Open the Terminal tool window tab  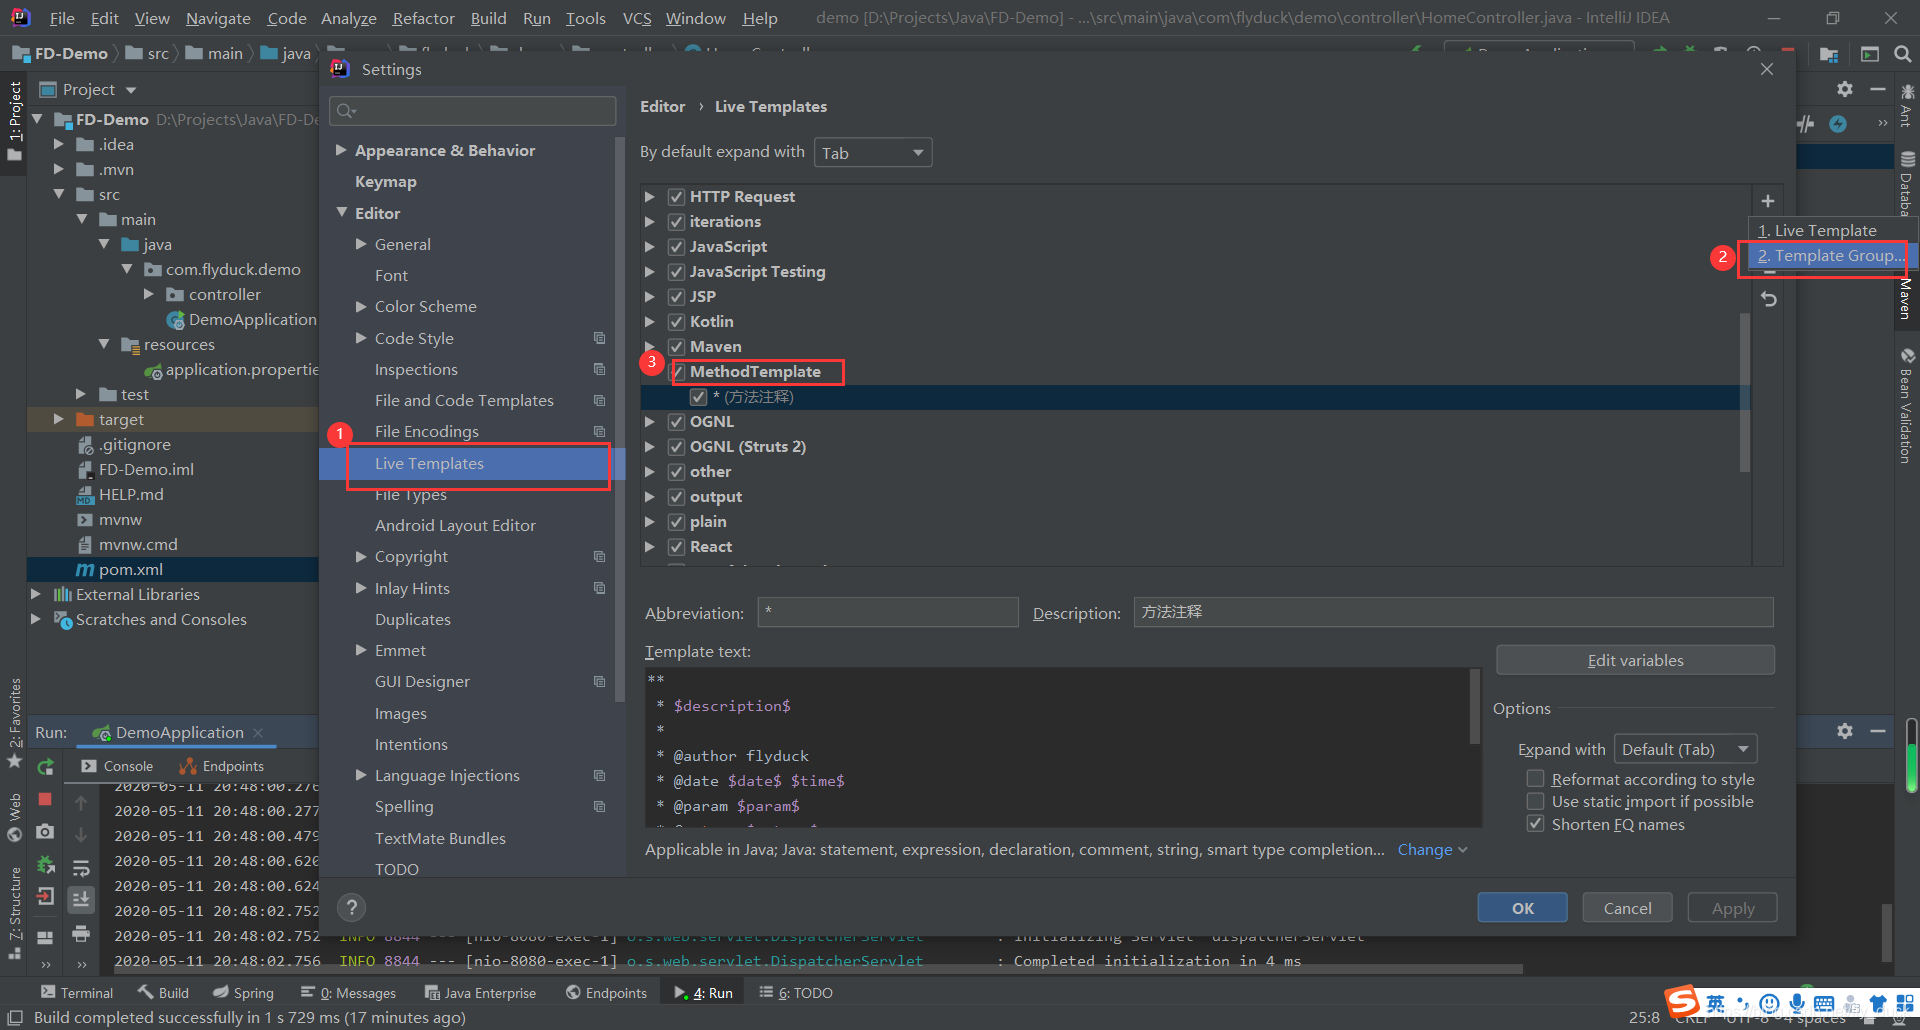(x=77, y=992)
